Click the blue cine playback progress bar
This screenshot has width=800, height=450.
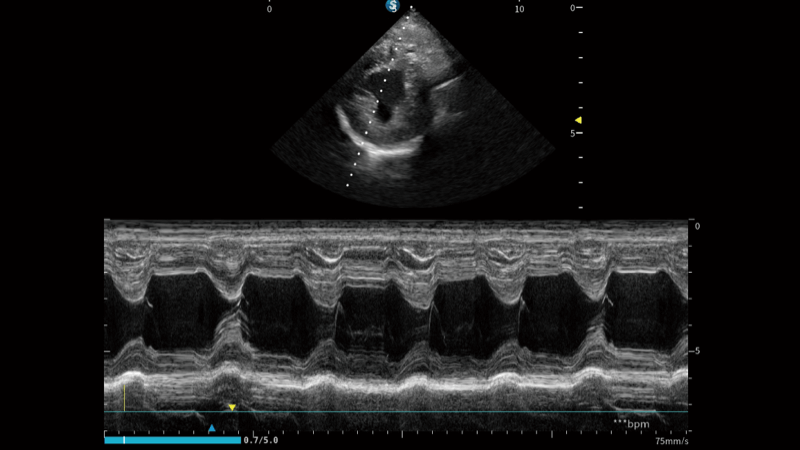pyautogui.click(x=172, y=439)
